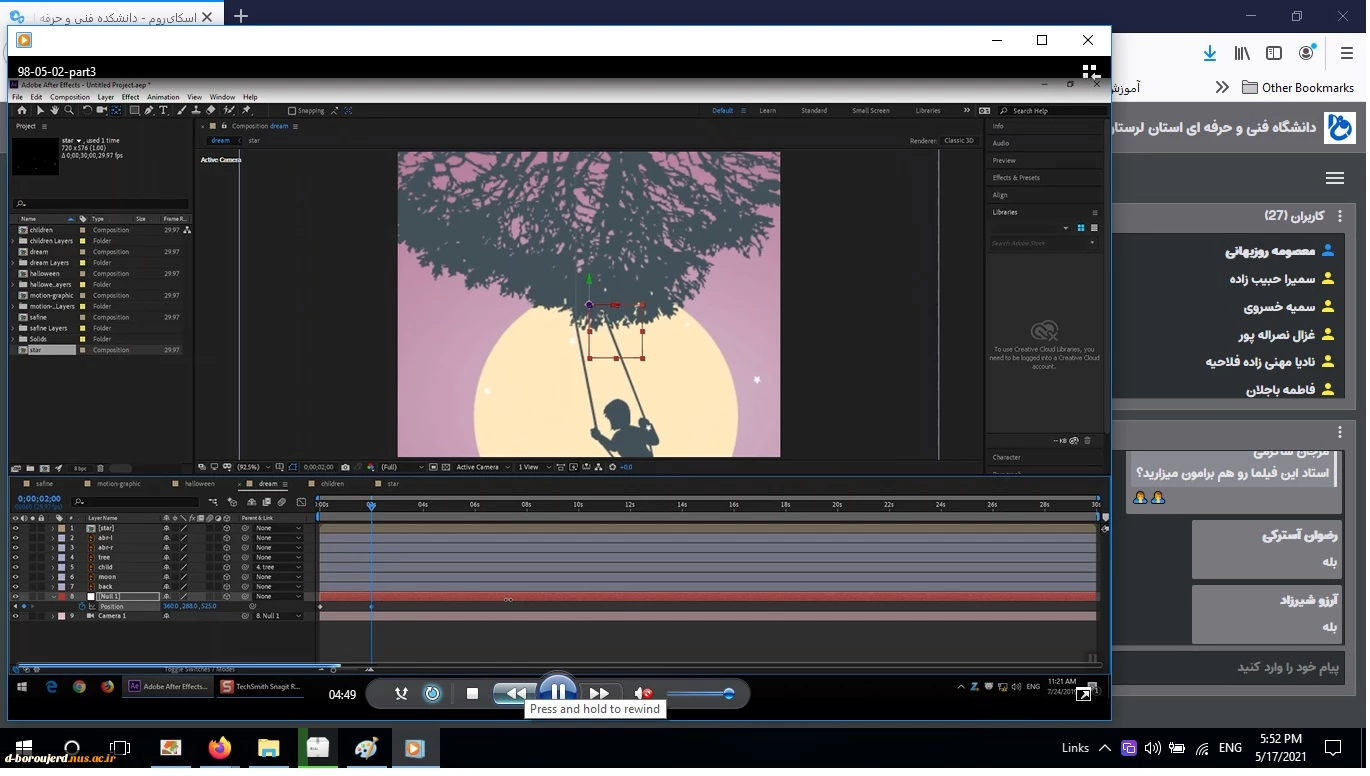Toggle repeat mode in the media player

(432, 693)
